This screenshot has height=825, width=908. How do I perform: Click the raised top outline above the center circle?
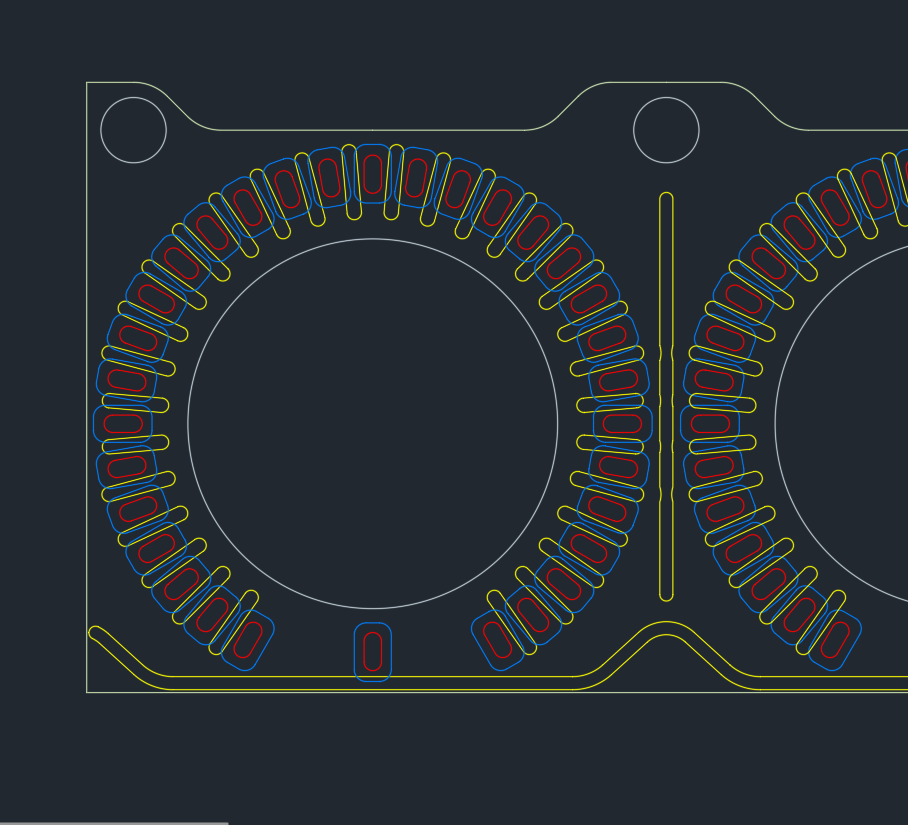click(666, 83)
